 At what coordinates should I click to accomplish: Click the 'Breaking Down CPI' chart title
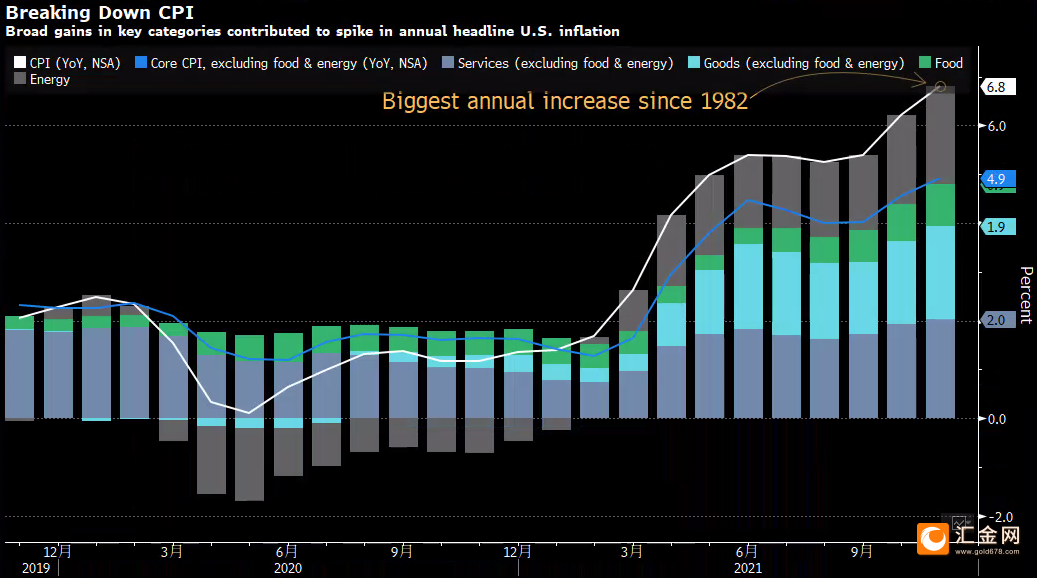pyautogui.click(x=100, y=12)
